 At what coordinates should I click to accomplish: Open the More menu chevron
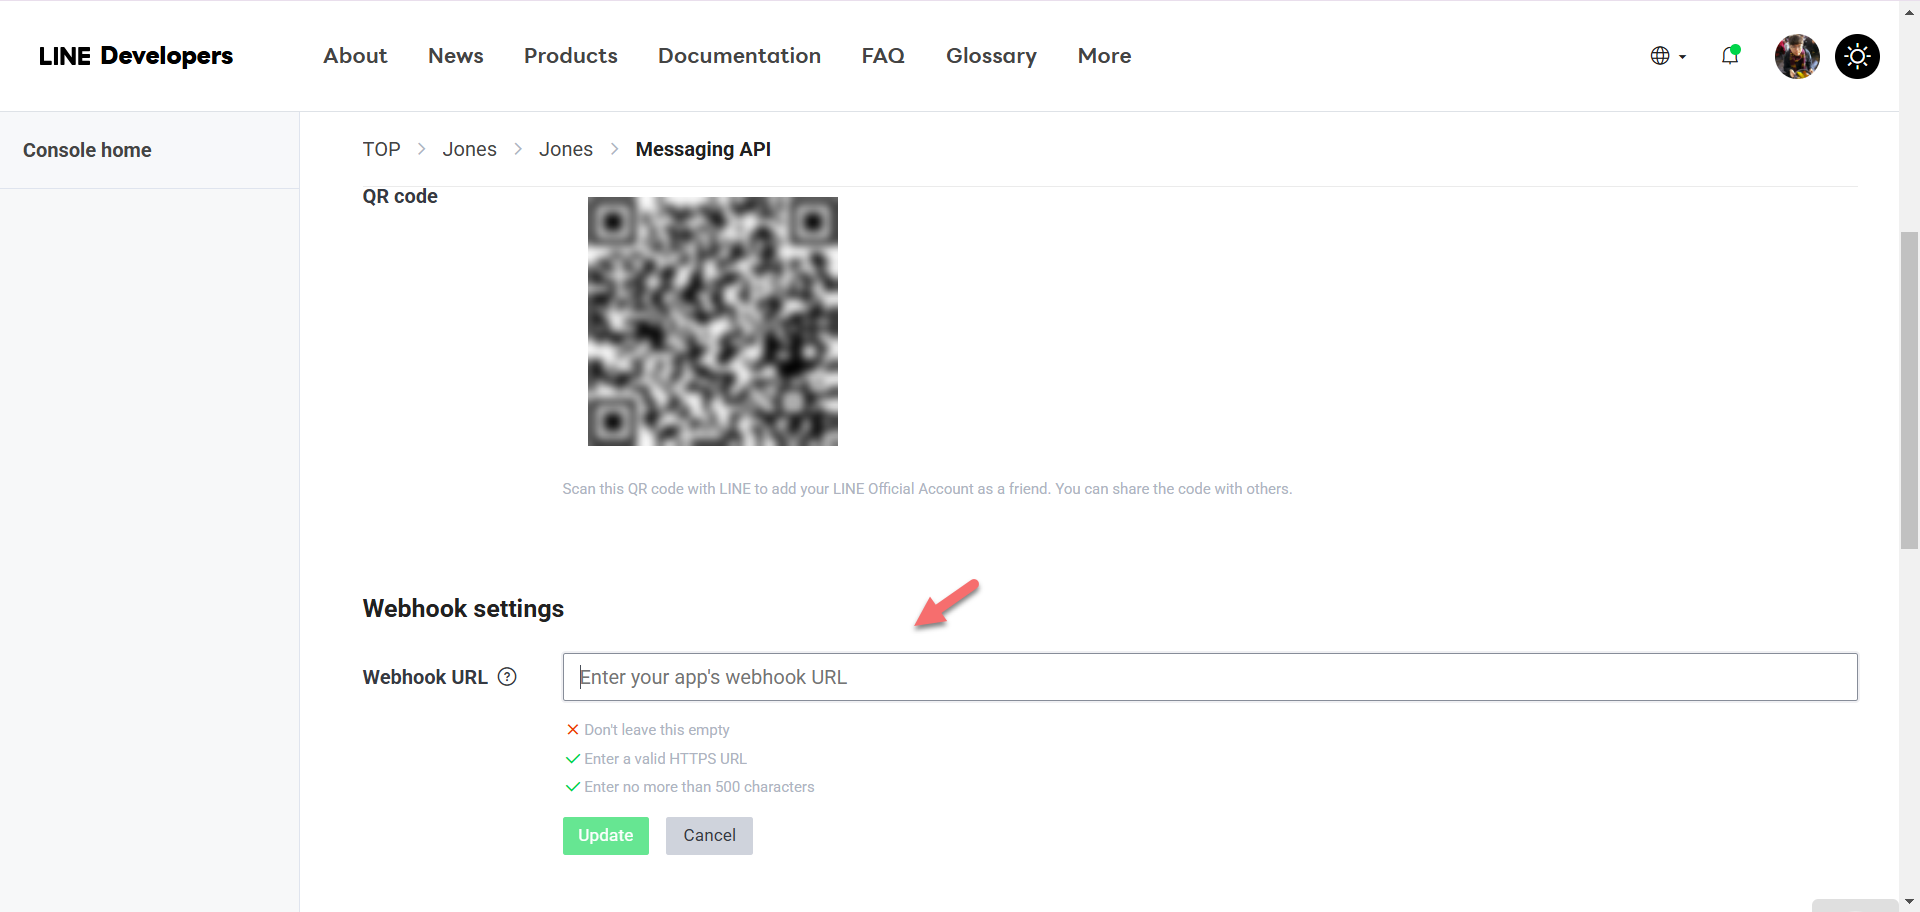pyautogui.click(x=1104, y=56)
